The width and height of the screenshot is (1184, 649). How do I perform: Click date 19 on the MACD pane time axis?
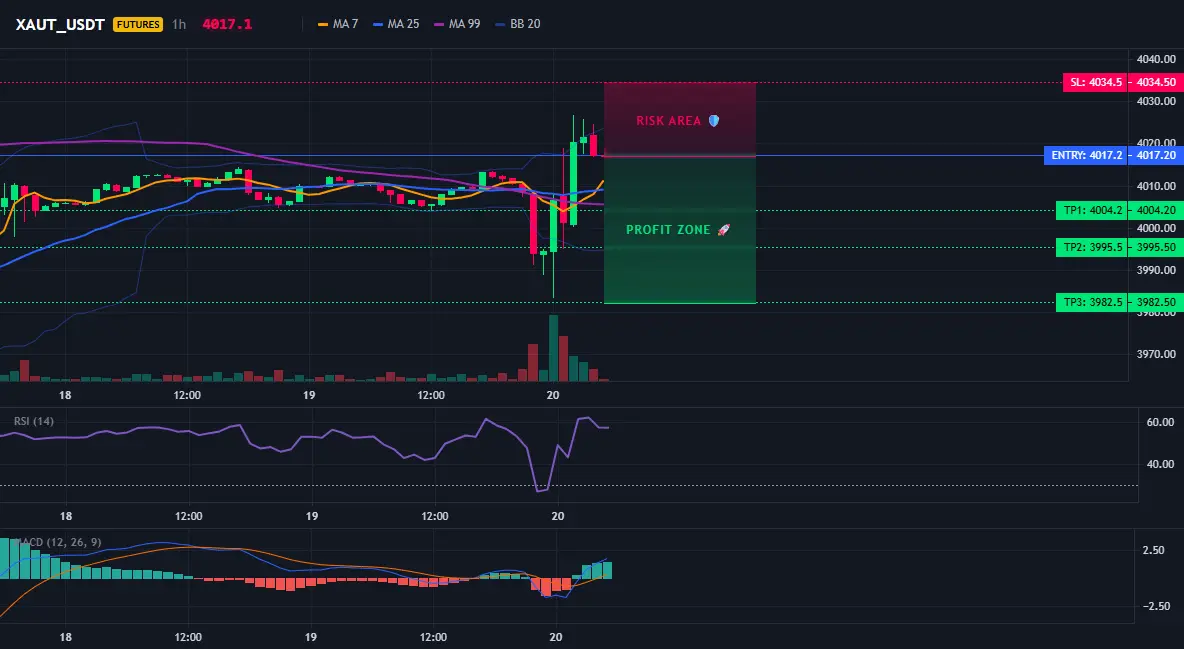point(311,637)
